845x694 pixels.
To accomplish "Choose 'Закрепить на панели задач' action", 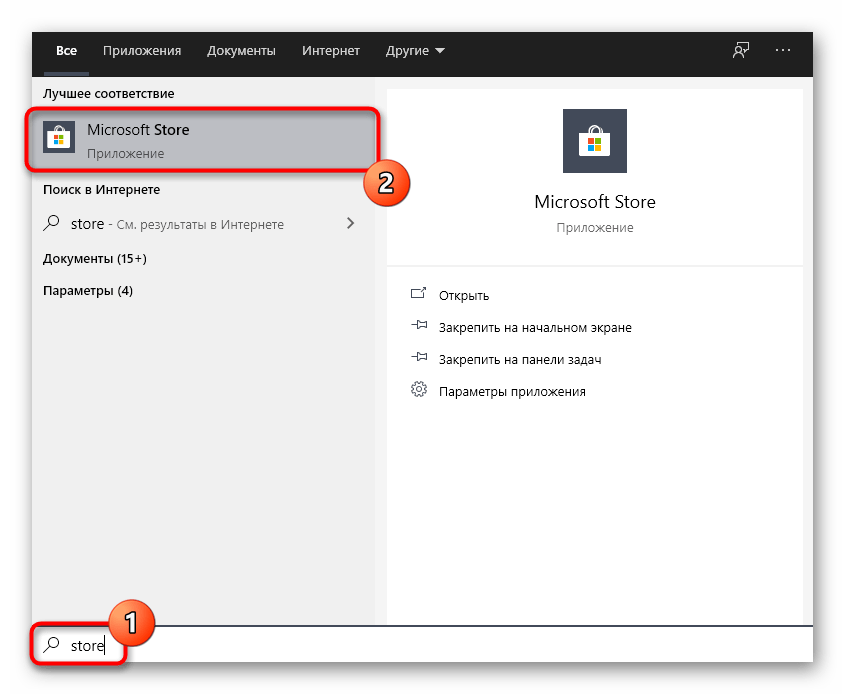I will (x=520, y=359).
